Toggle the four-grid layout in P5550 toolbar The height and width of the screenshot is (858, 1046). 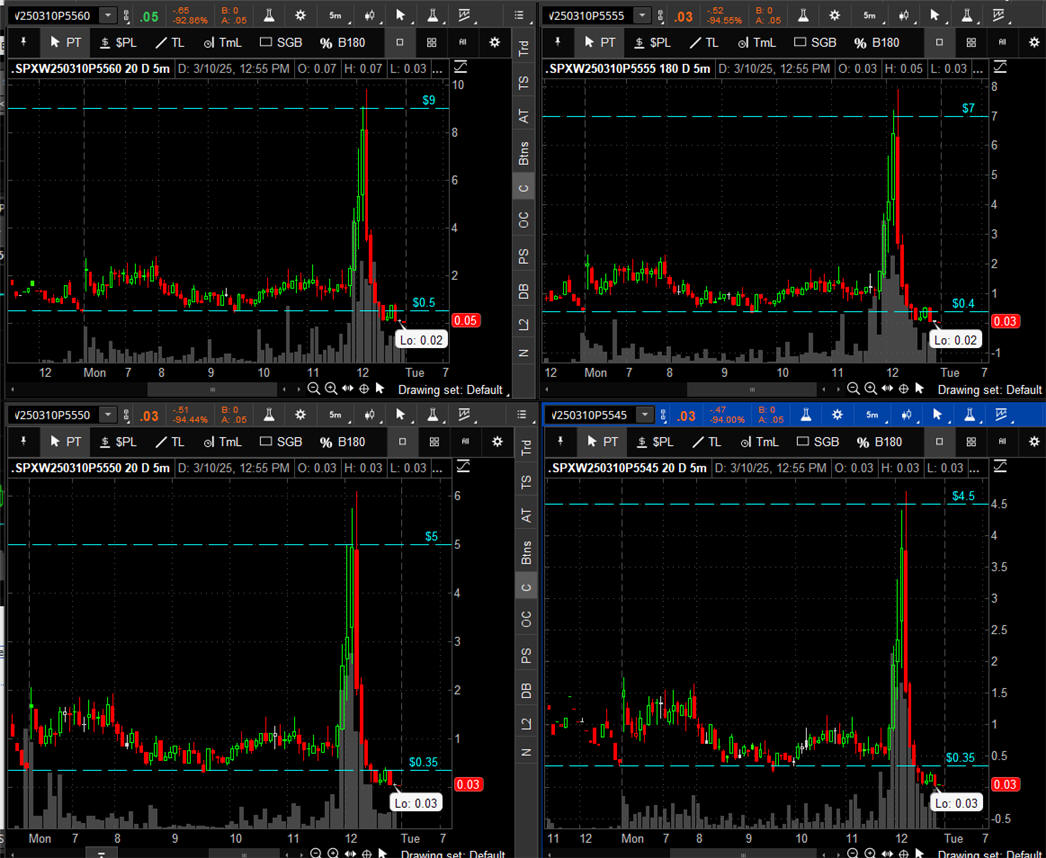pyautogui.click(x=431, y=441)
